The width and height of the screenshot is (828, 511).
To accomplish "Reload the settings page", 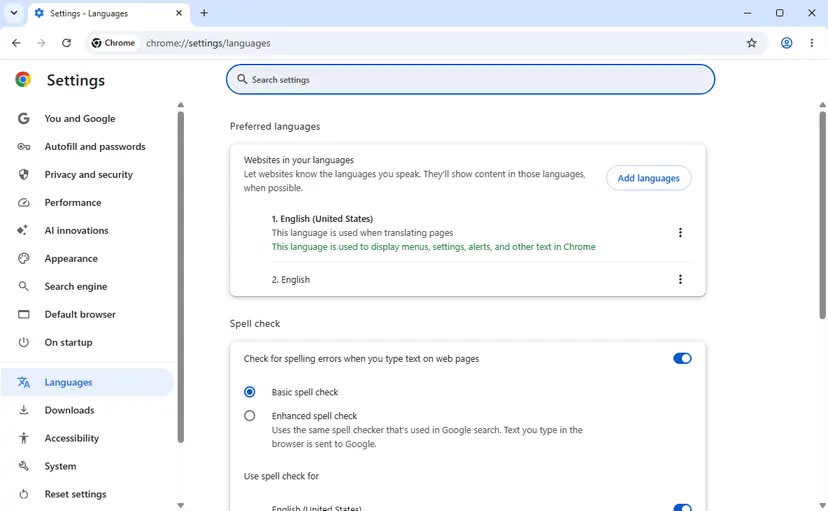I will coord(66,43).
